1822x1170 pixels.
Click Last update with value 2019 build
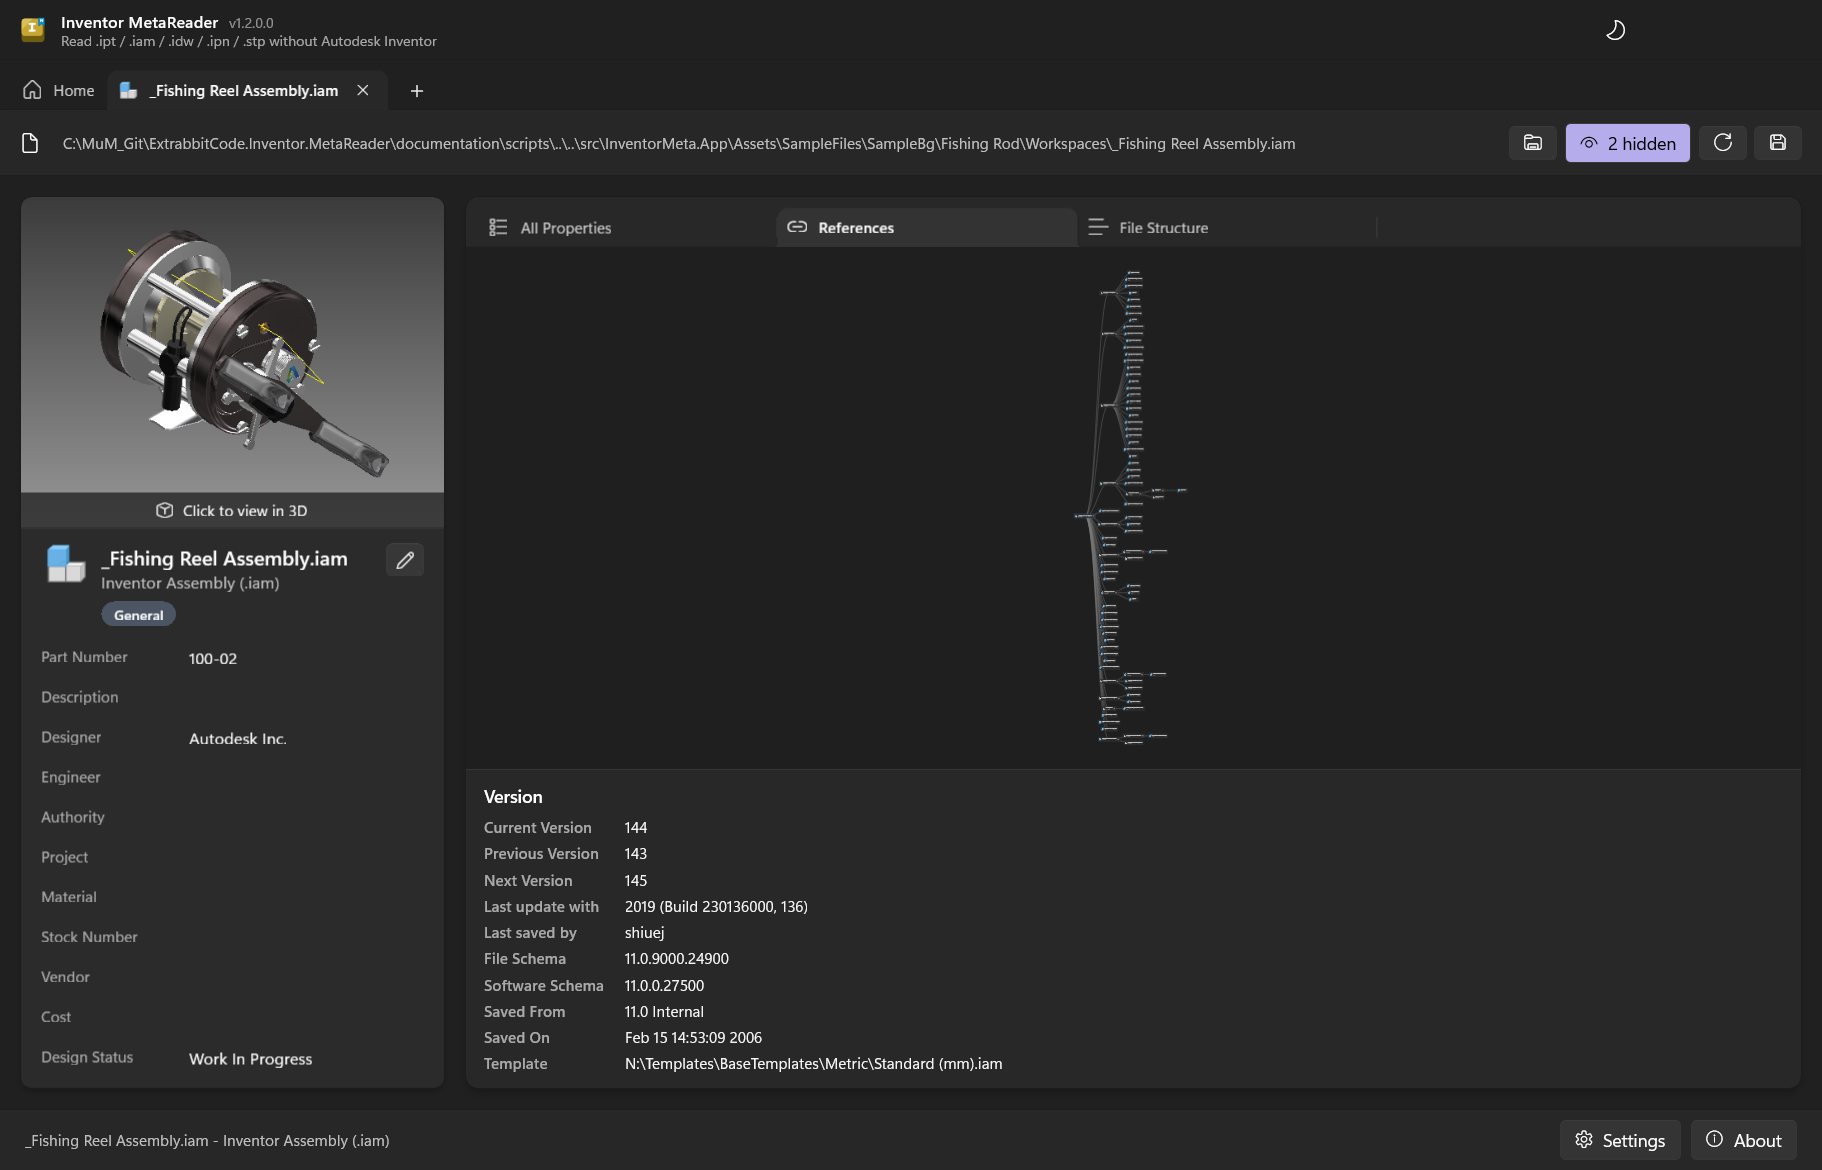click(x=716, y=907)
